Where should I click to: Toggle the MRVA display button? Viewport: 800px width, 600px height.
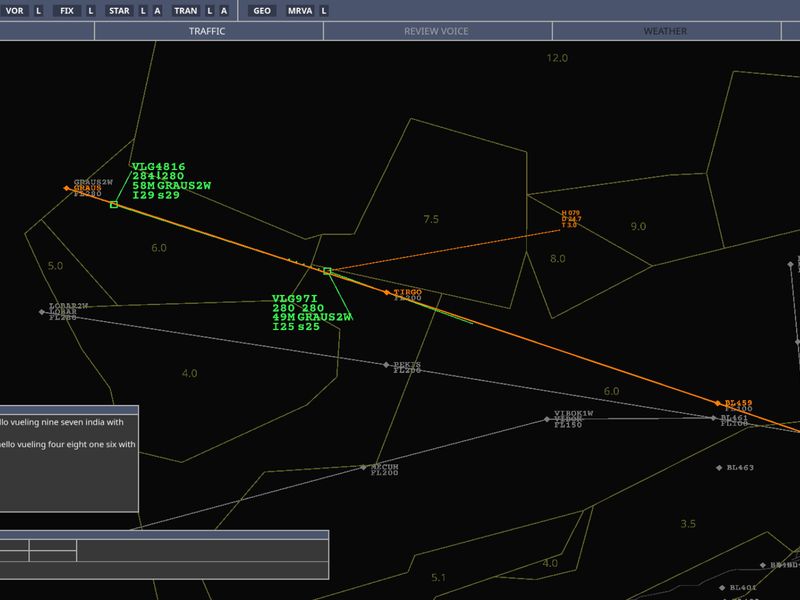300,11
